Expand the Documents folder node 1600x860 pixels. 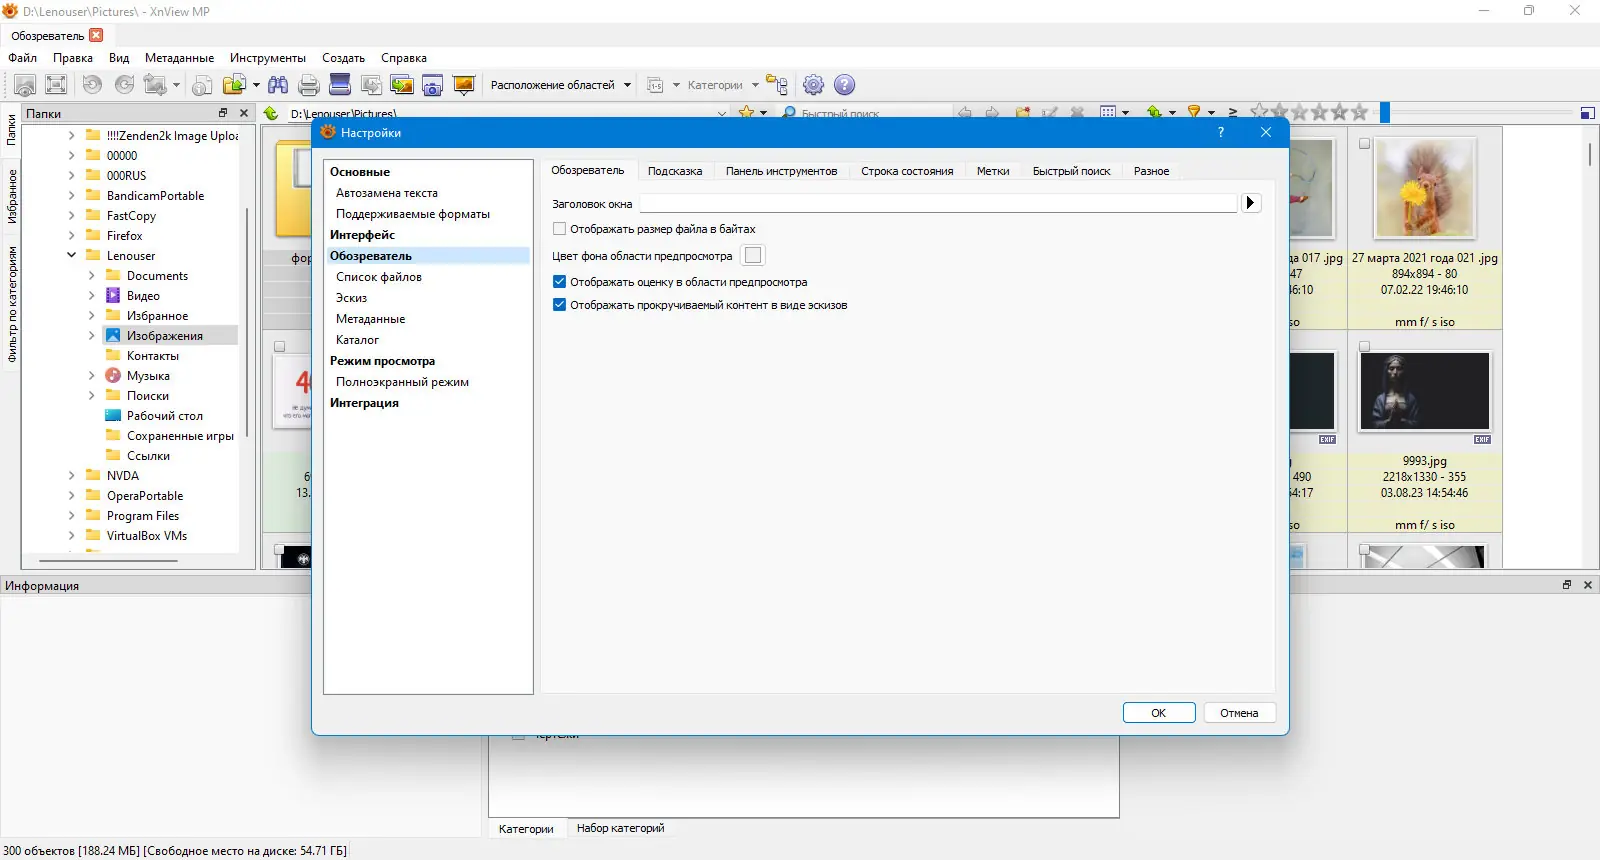click(x=91, y=276)
